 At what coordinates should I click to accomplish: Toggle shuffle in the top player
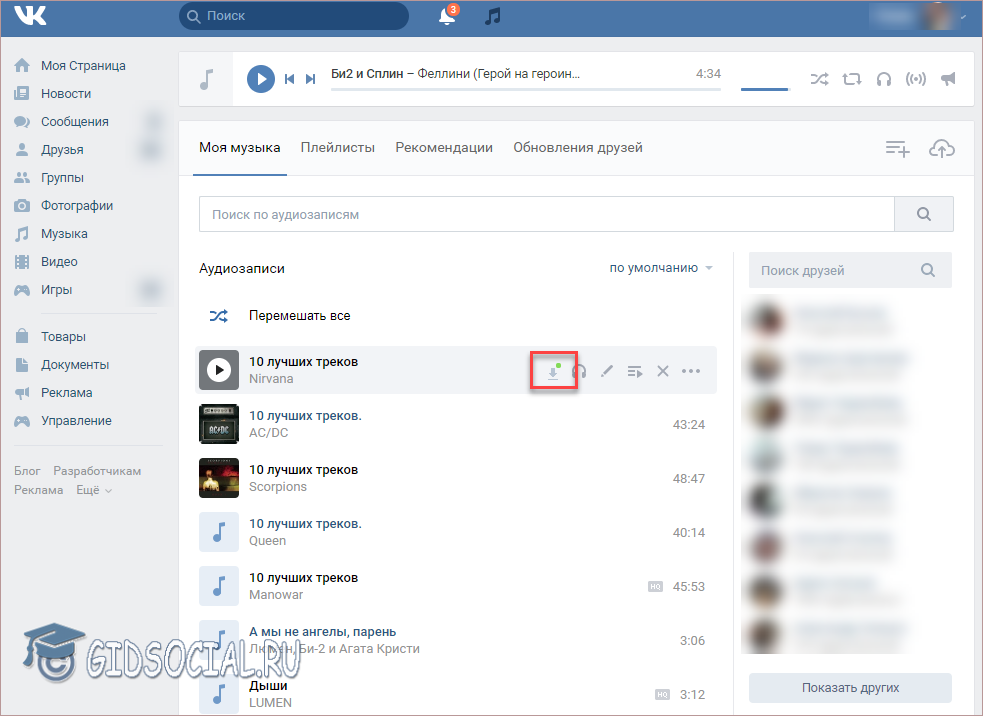pos(819,79)
